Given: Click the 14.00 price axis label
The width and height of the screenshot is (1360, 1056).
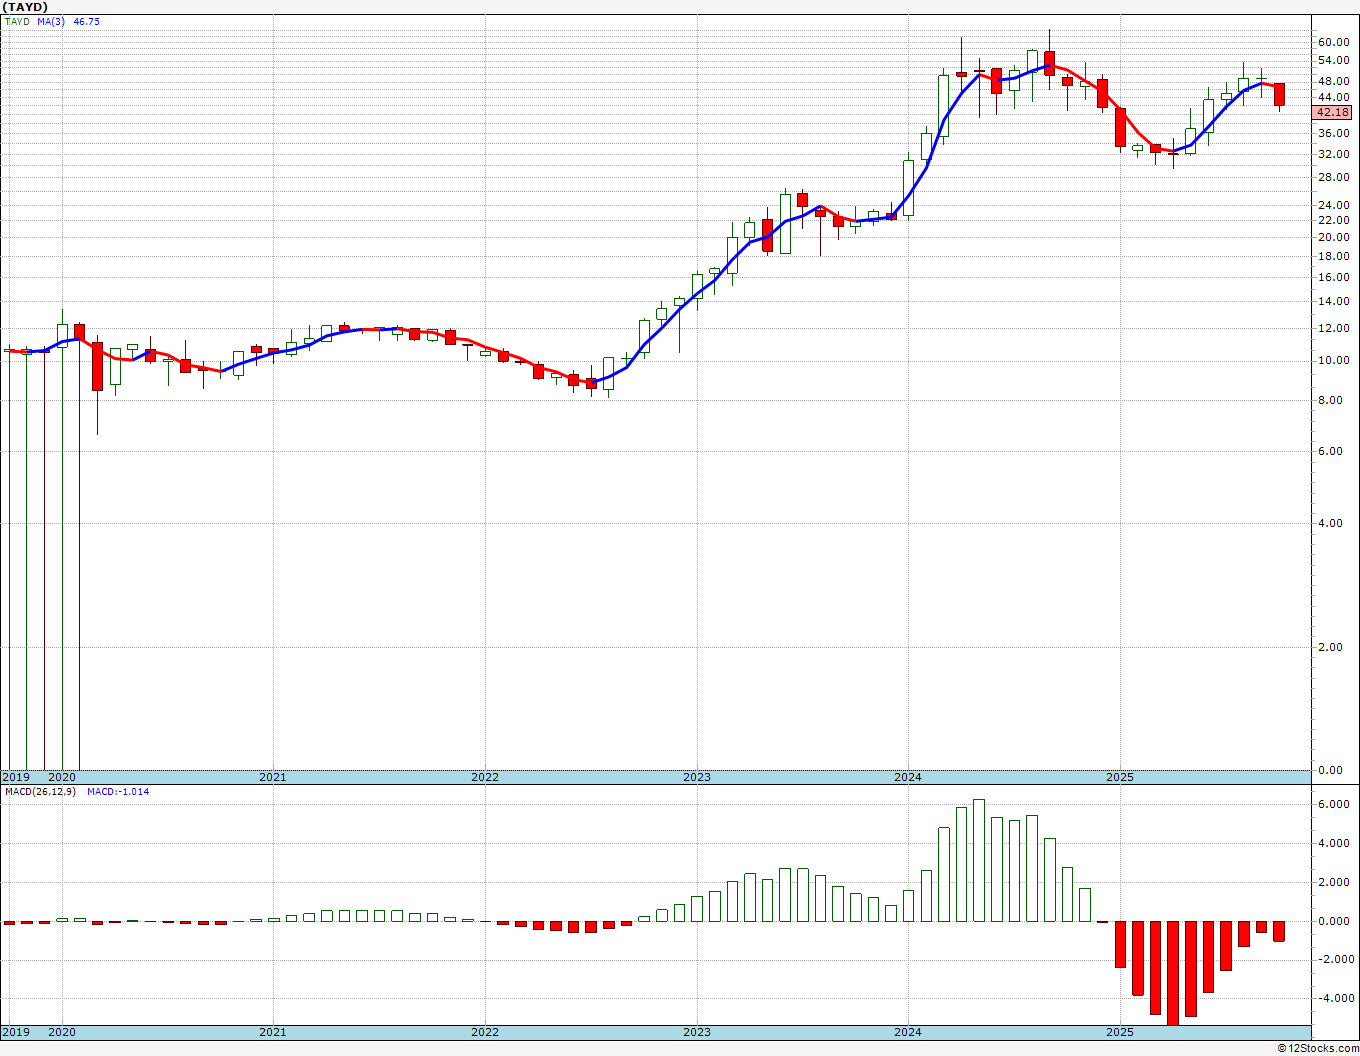Looking at the screenshot, I should pyautogui.click(x=1334, y=301).
